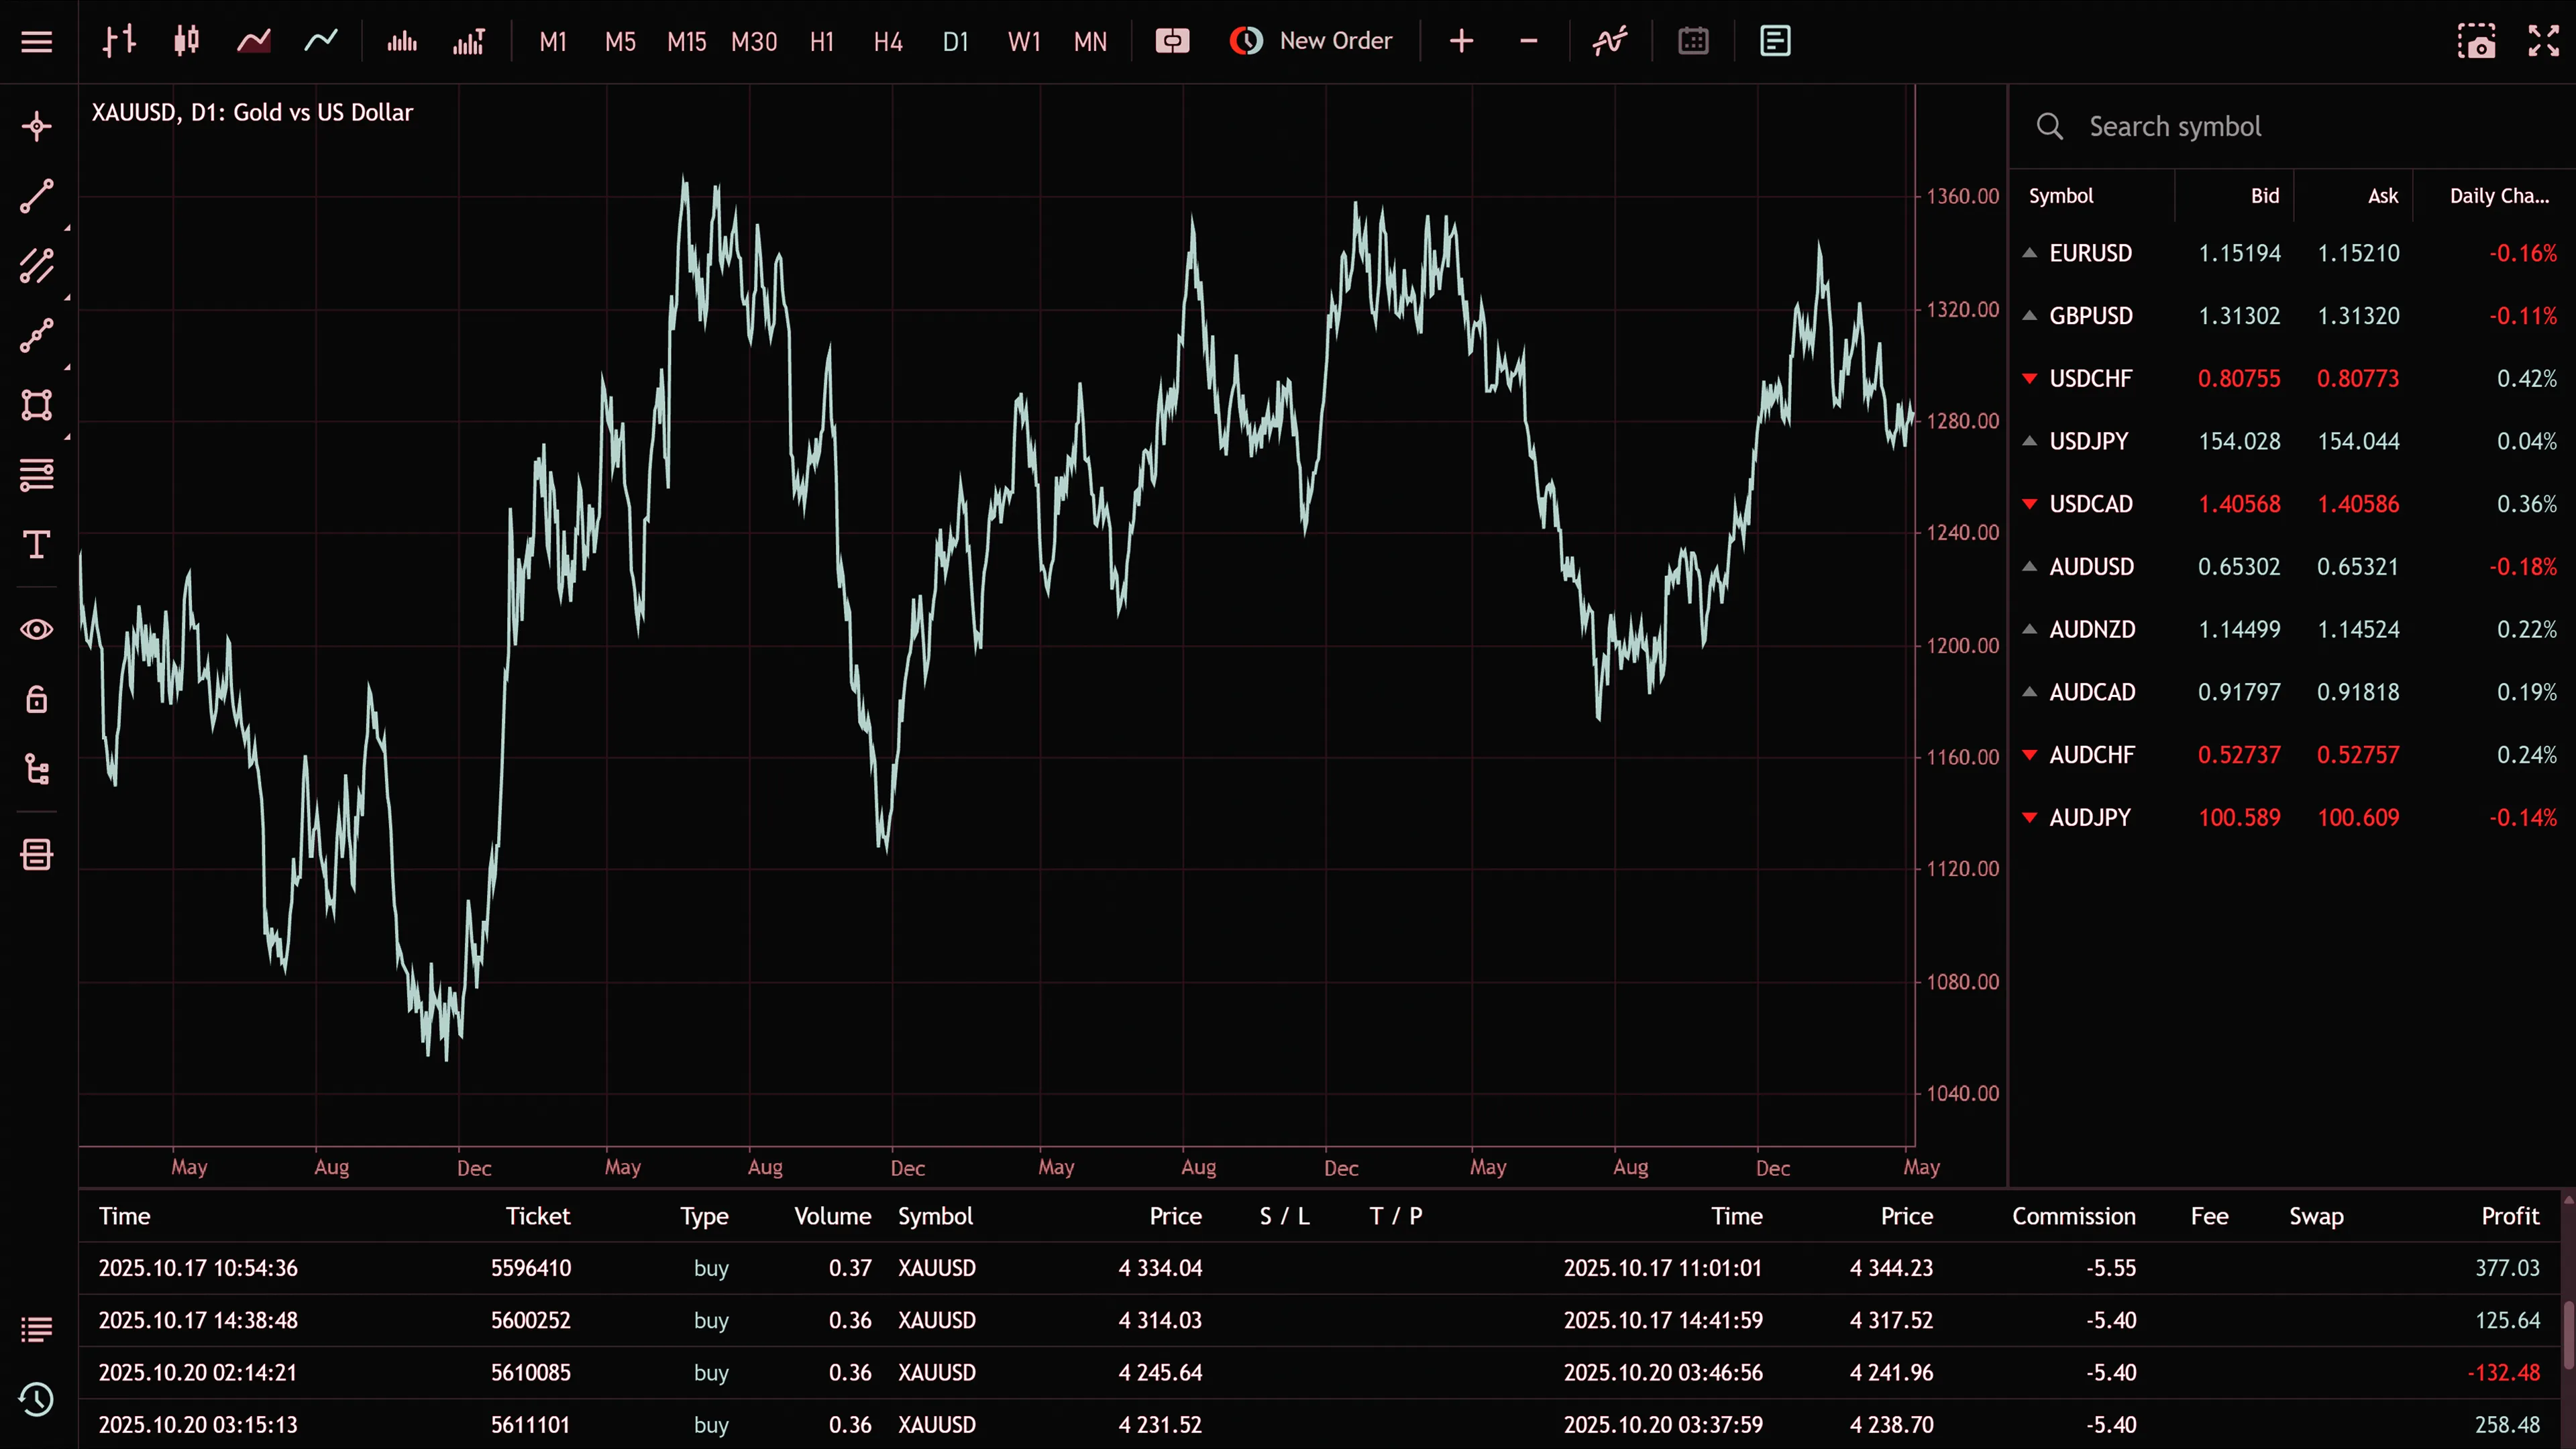
Task: Expand the shapes tool options triangle
Action: pos(68,437)
